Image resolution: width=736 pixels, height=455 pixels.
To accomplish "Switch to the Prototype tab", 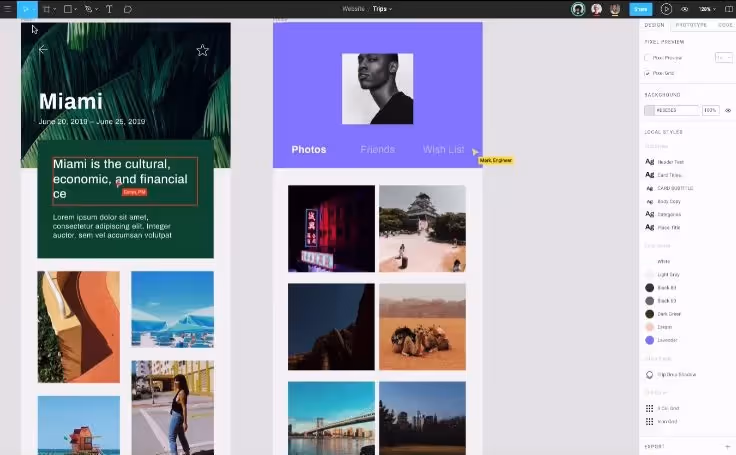I will pos(691,25).
